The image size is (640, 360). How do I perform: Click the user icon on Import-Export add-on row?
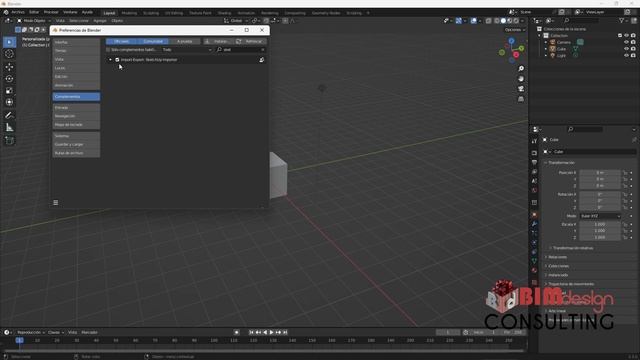(261, 60)
